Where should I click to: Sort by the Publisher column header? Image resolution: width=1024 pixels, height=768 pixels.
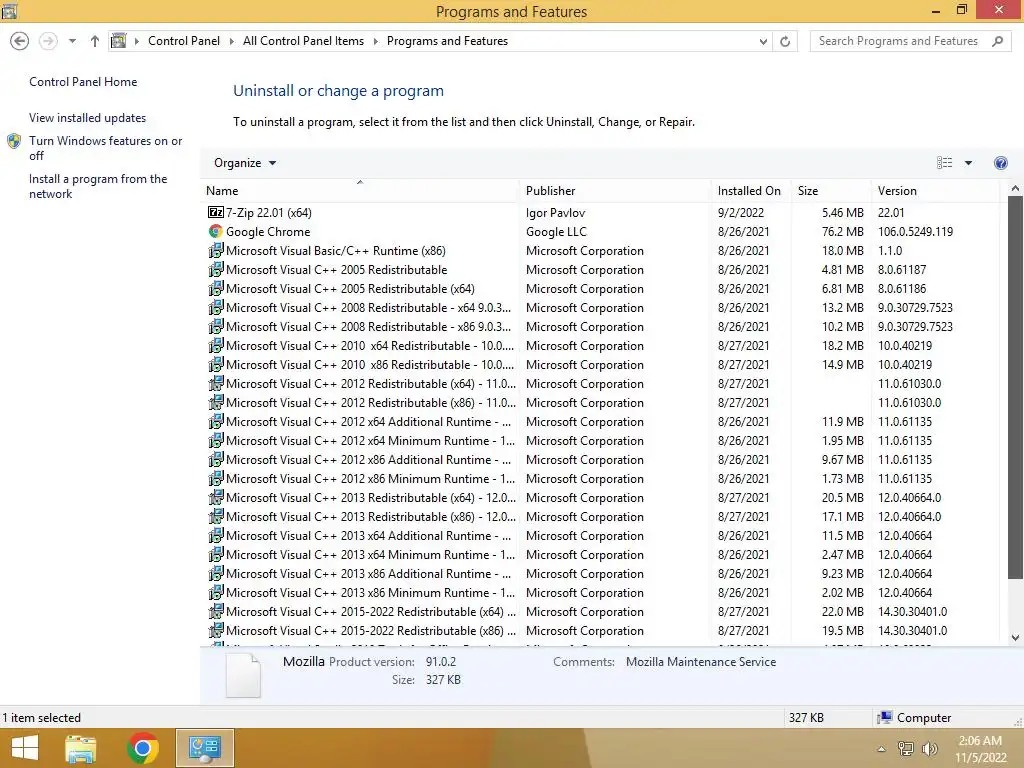pyautogui.click(x=615, y=191)
